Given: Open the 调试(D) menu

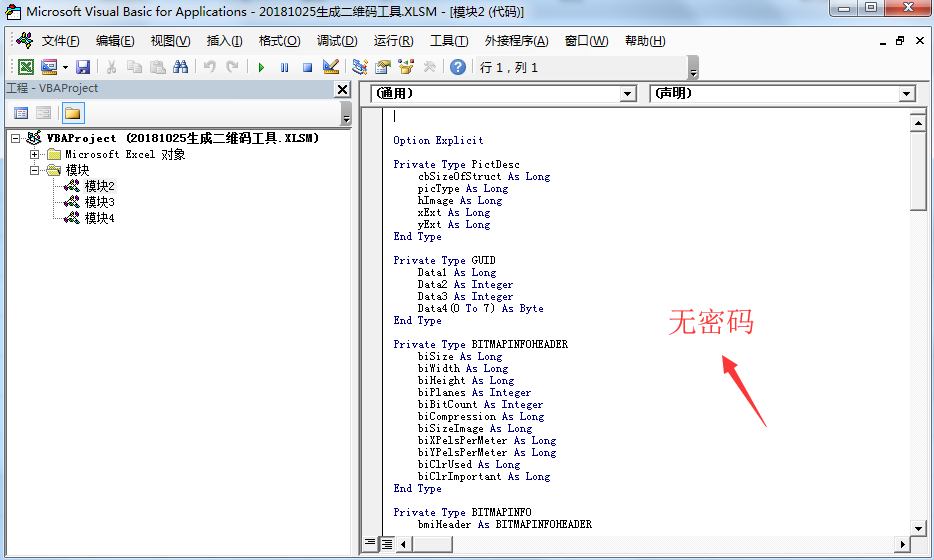Looking at the screenshot, I should click(x=337, y=41).
